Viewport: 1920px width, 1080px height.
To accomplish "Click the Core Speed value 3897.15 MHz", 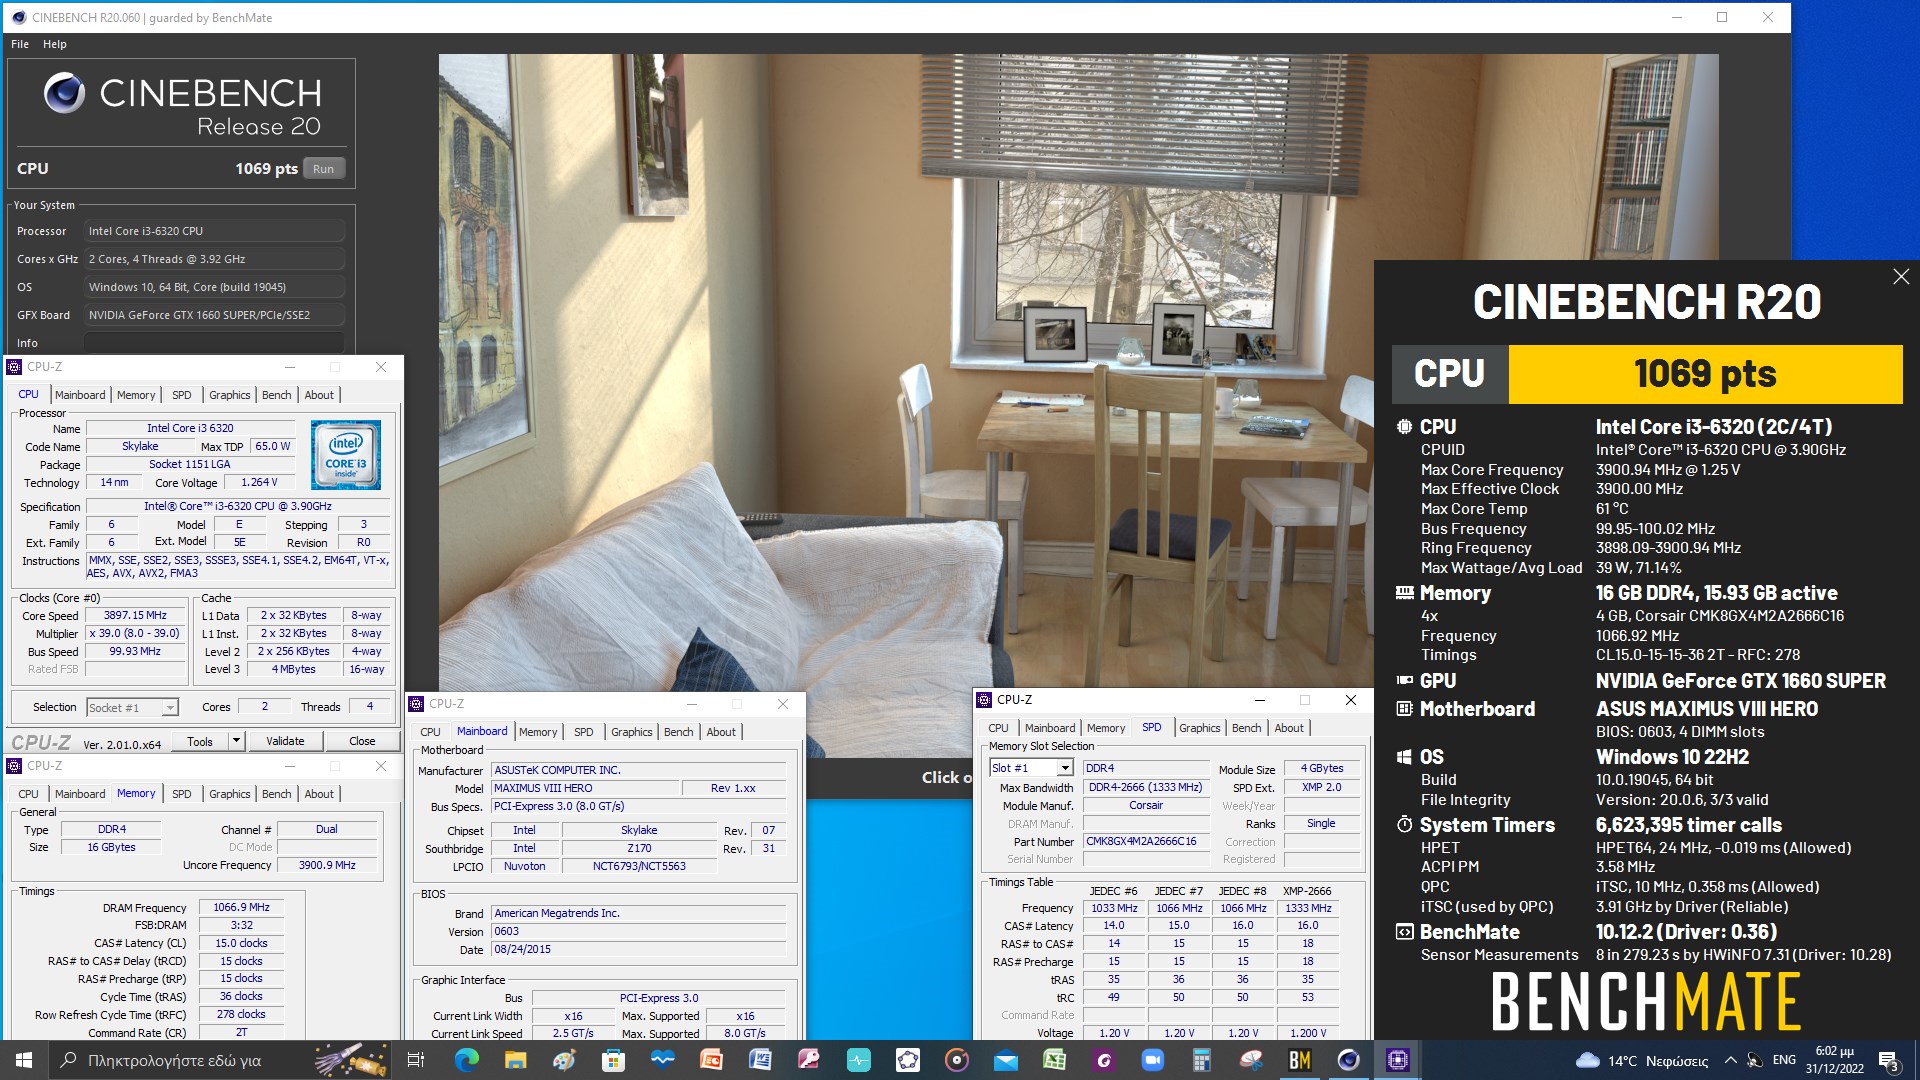I will pyautogui.click(x=136, y=616).
